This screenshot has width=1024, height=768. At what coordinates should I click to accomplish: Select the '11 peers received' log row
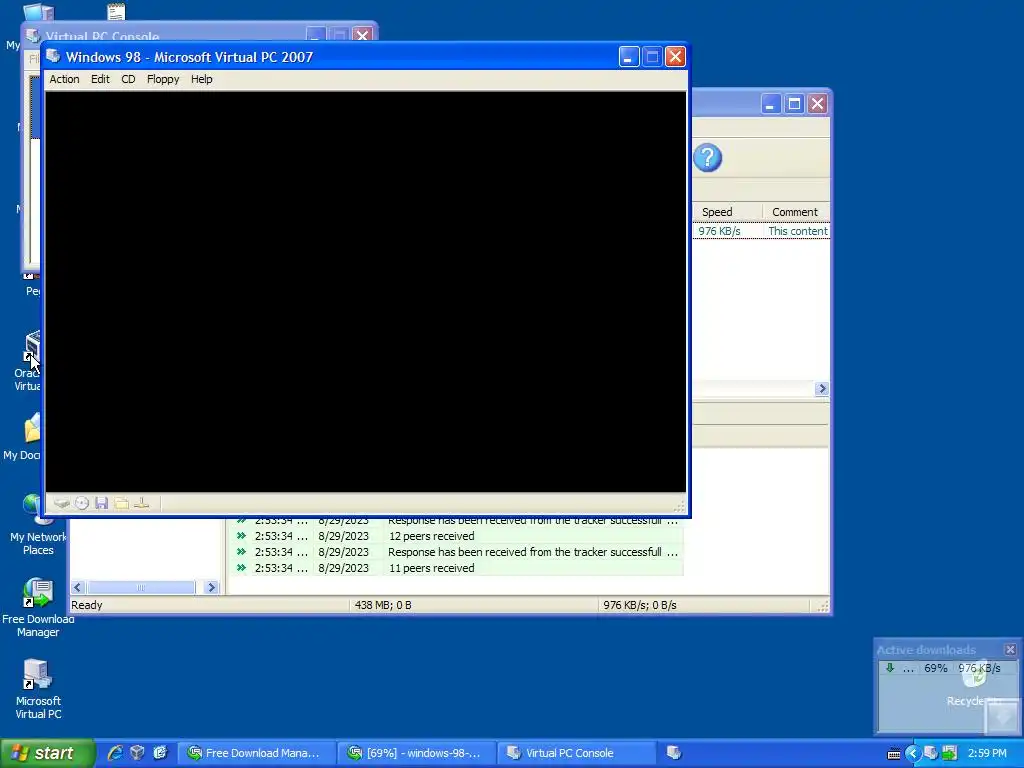click(456, 568)
